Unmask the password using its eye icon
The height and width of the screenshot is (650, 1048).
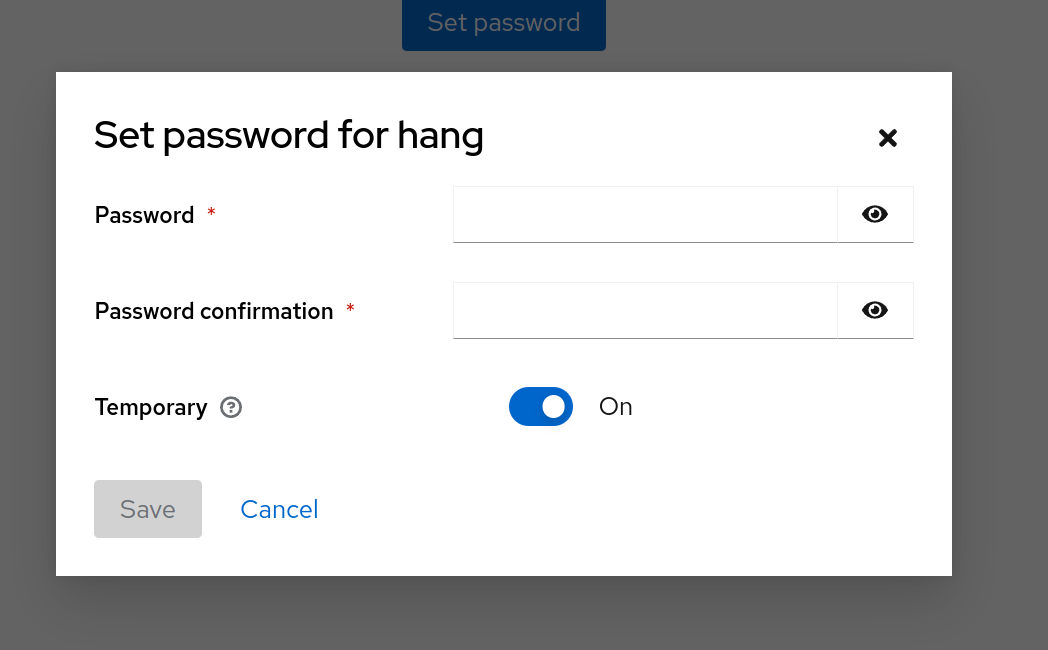pos(875,213)
